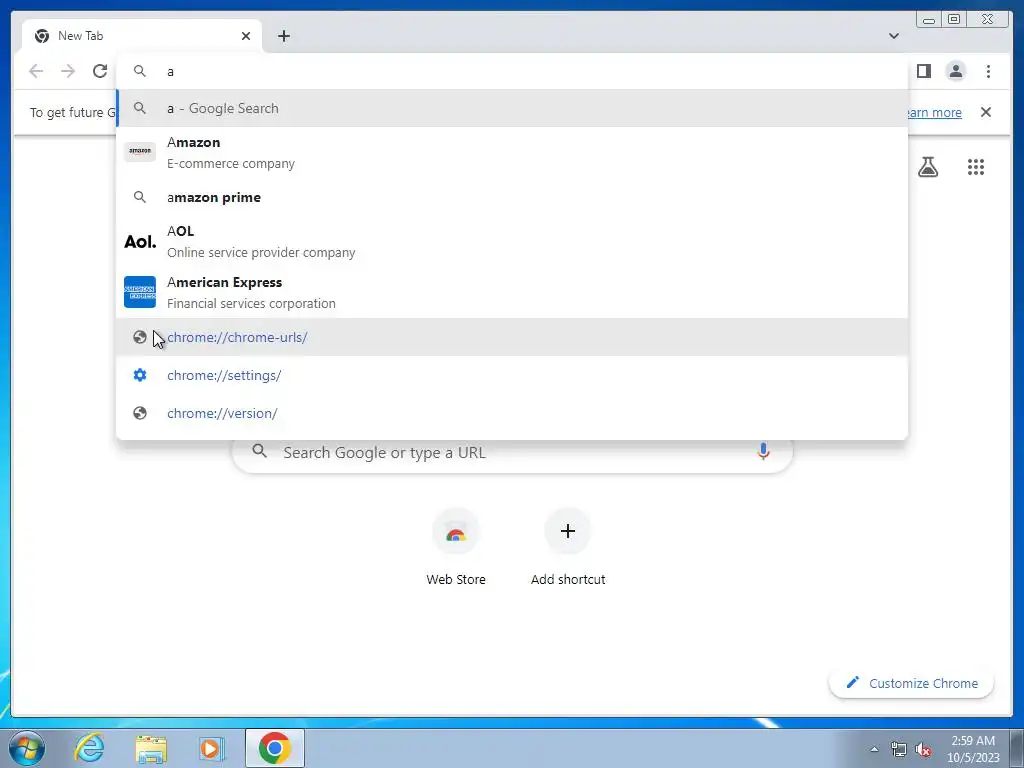This screenshot has height=768, width=1024.
Task: Click the network tray icon
Action: tap(899, 750)
